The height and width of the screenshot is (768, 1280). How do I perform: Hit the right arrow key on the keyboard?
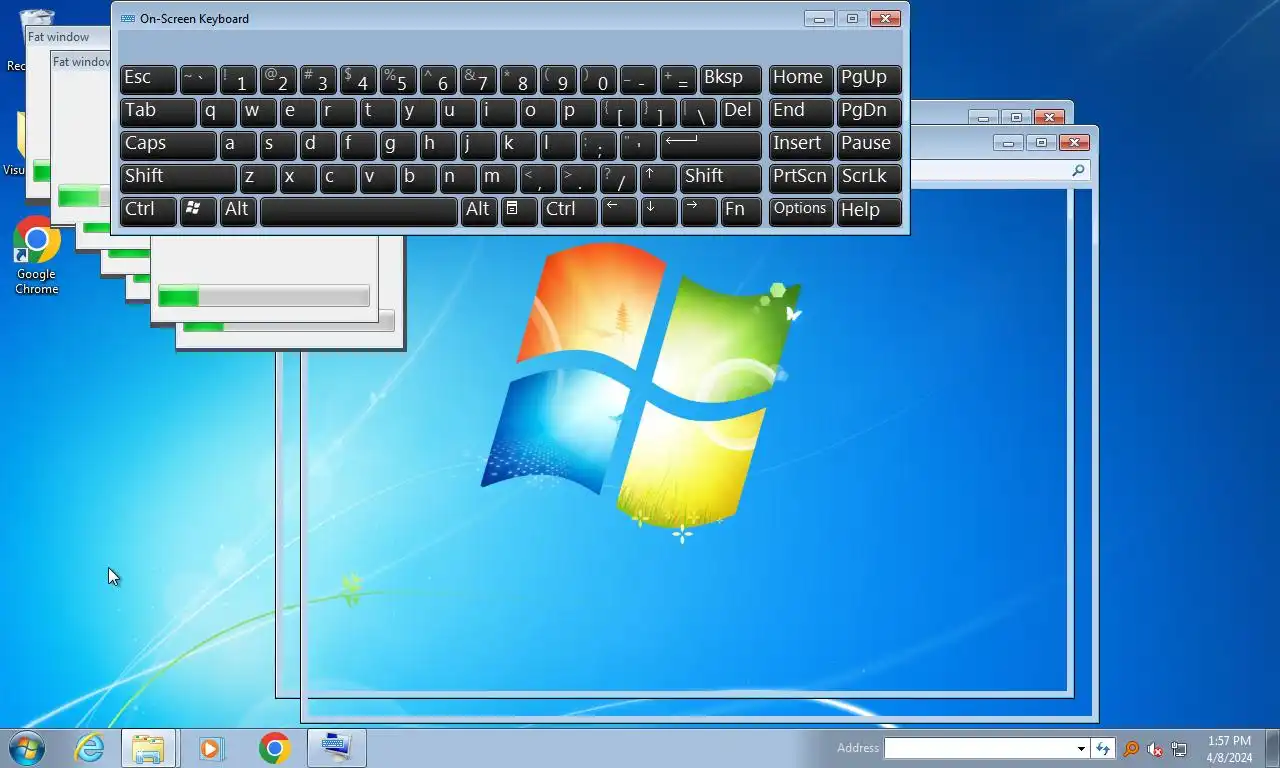(699, 210)
